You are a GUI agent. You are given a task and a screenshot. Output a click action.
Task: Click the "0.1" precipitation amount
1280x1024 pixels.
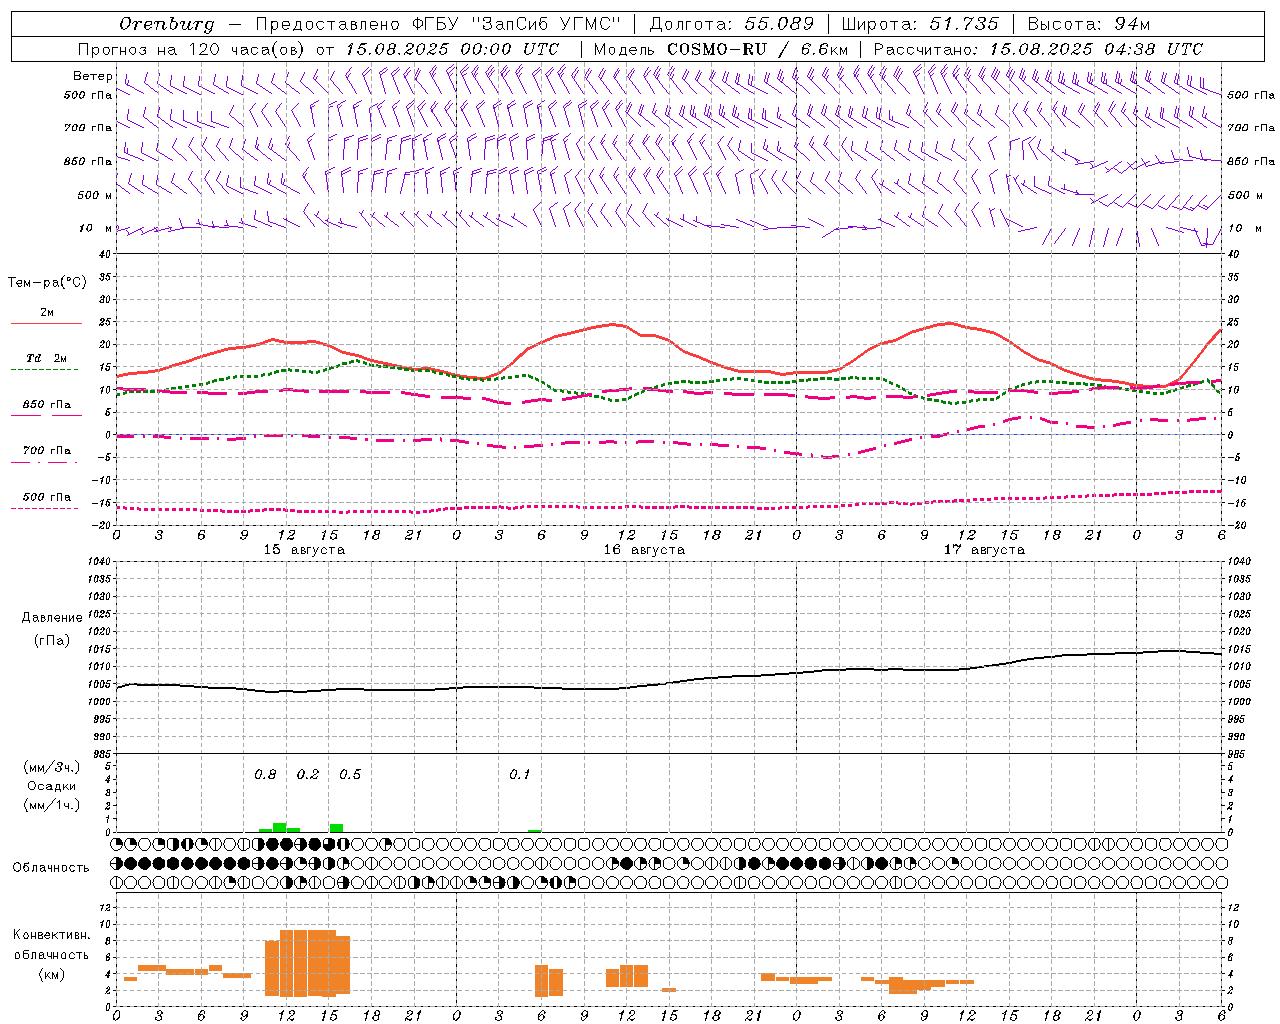pos(520,775)
